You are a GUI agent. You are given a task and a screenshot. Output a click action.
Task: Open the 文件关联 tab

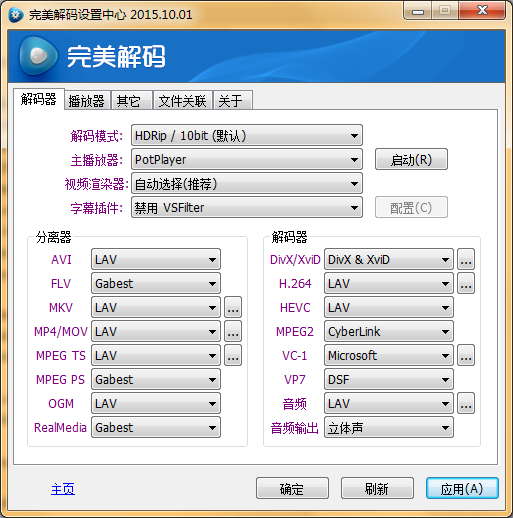182,100
